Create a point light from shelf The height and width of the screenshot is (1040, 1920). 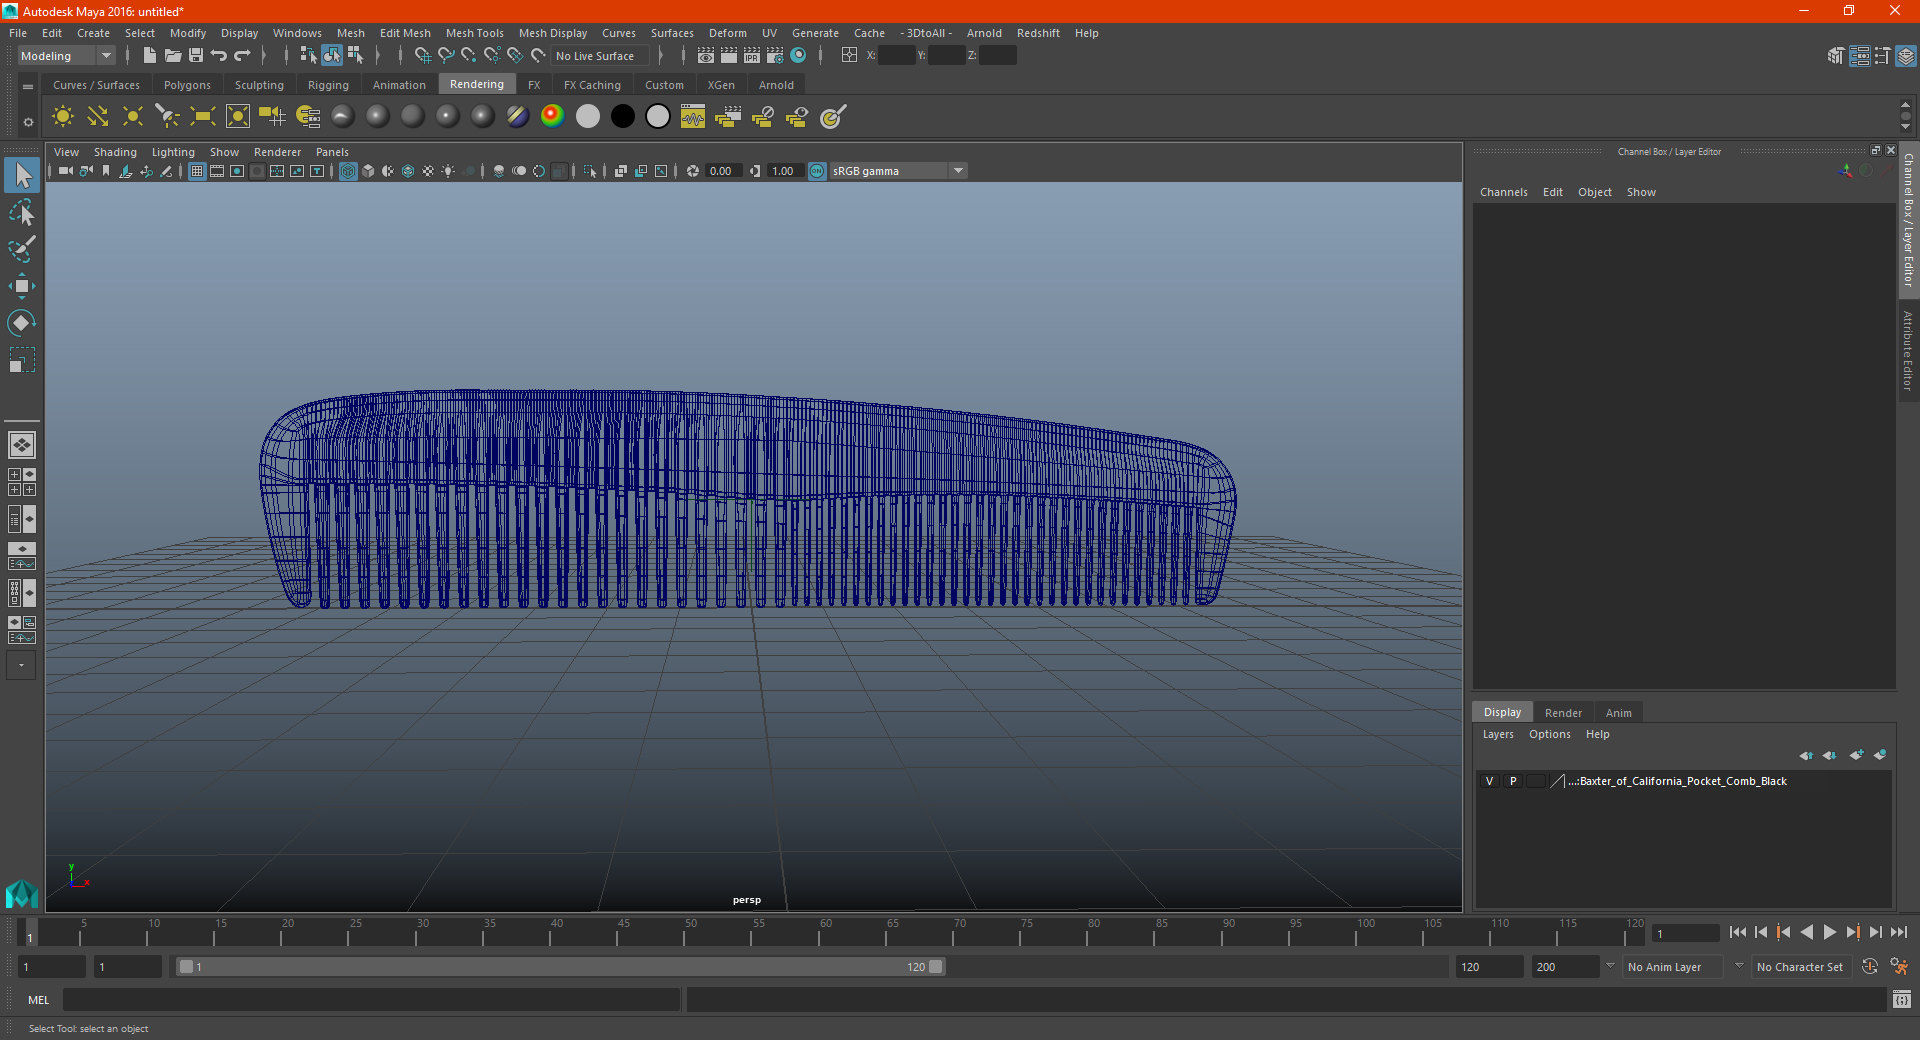tap(133, 117)
